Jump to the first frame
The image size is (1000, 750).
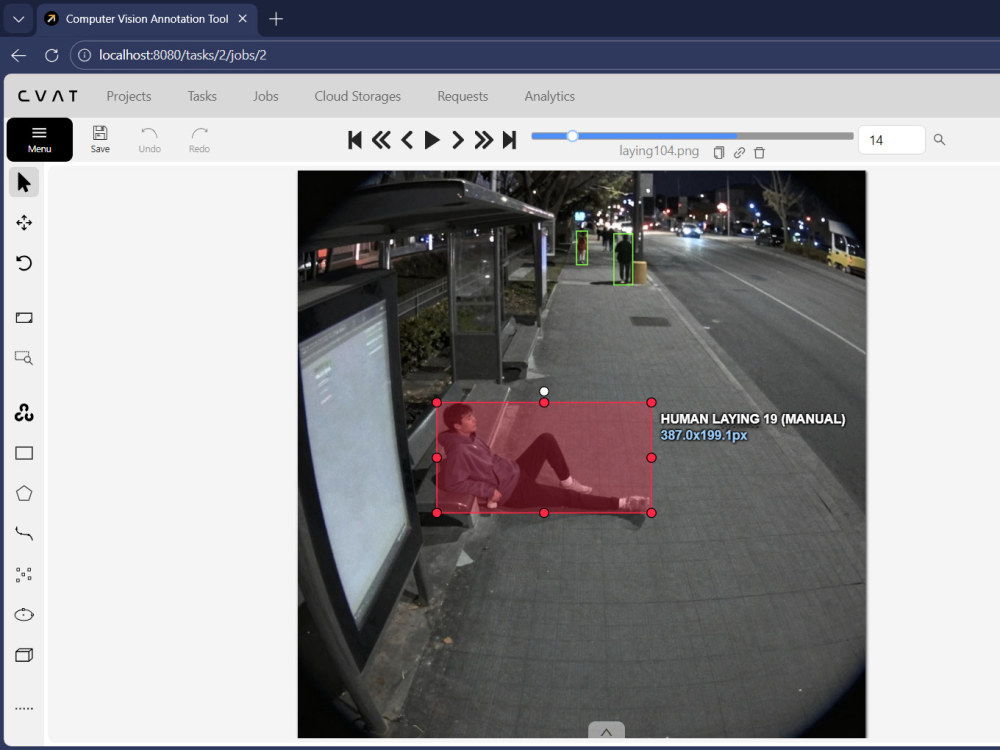pos(355,140)
